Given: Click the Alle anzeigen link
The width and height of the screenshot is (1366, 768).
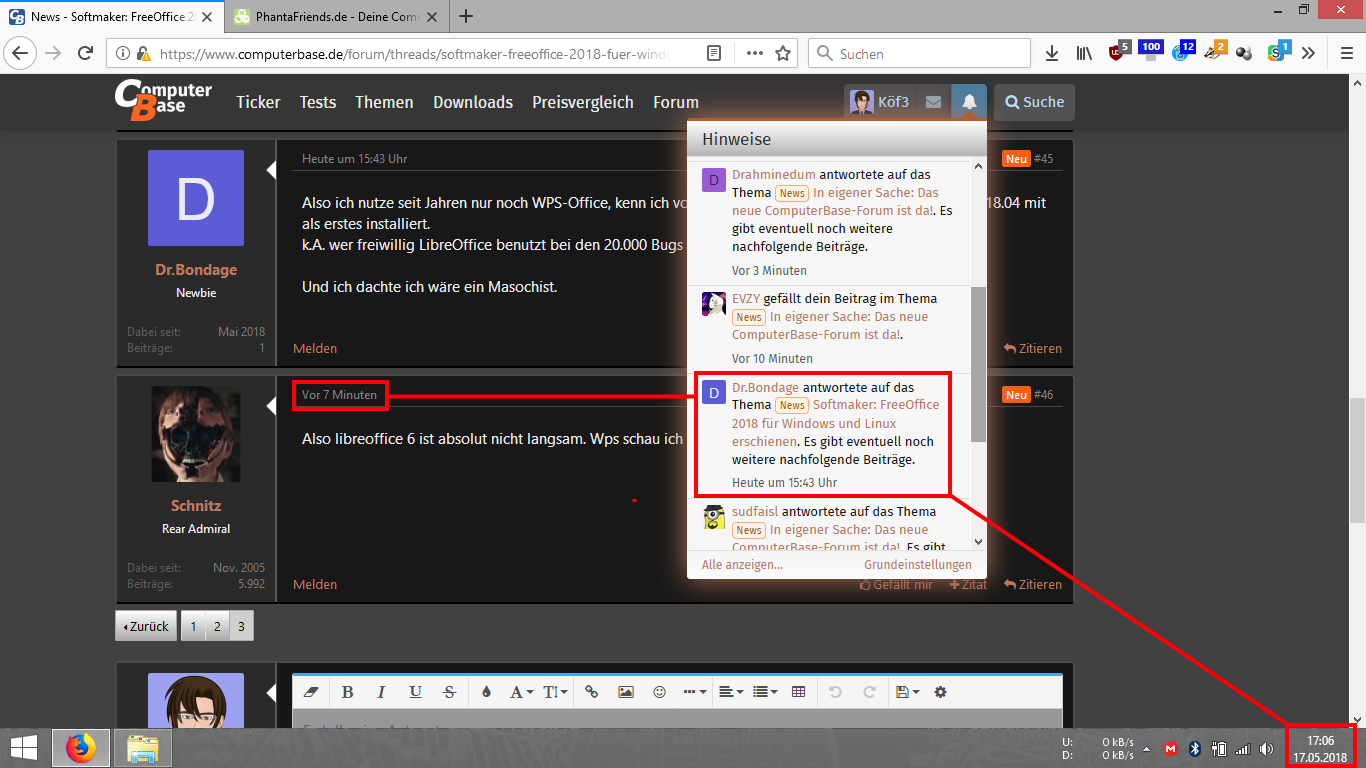Looking at the screenshot, I should coord(740,565).
